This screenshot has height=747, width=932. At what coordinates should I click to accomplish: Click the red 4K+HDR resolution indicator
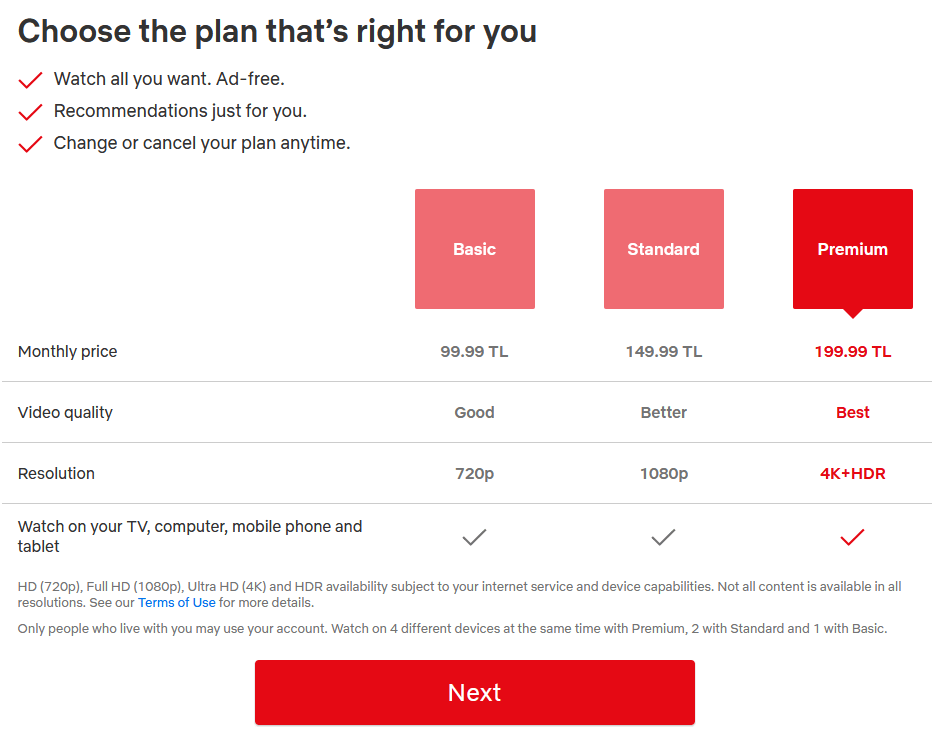point(852,472)
